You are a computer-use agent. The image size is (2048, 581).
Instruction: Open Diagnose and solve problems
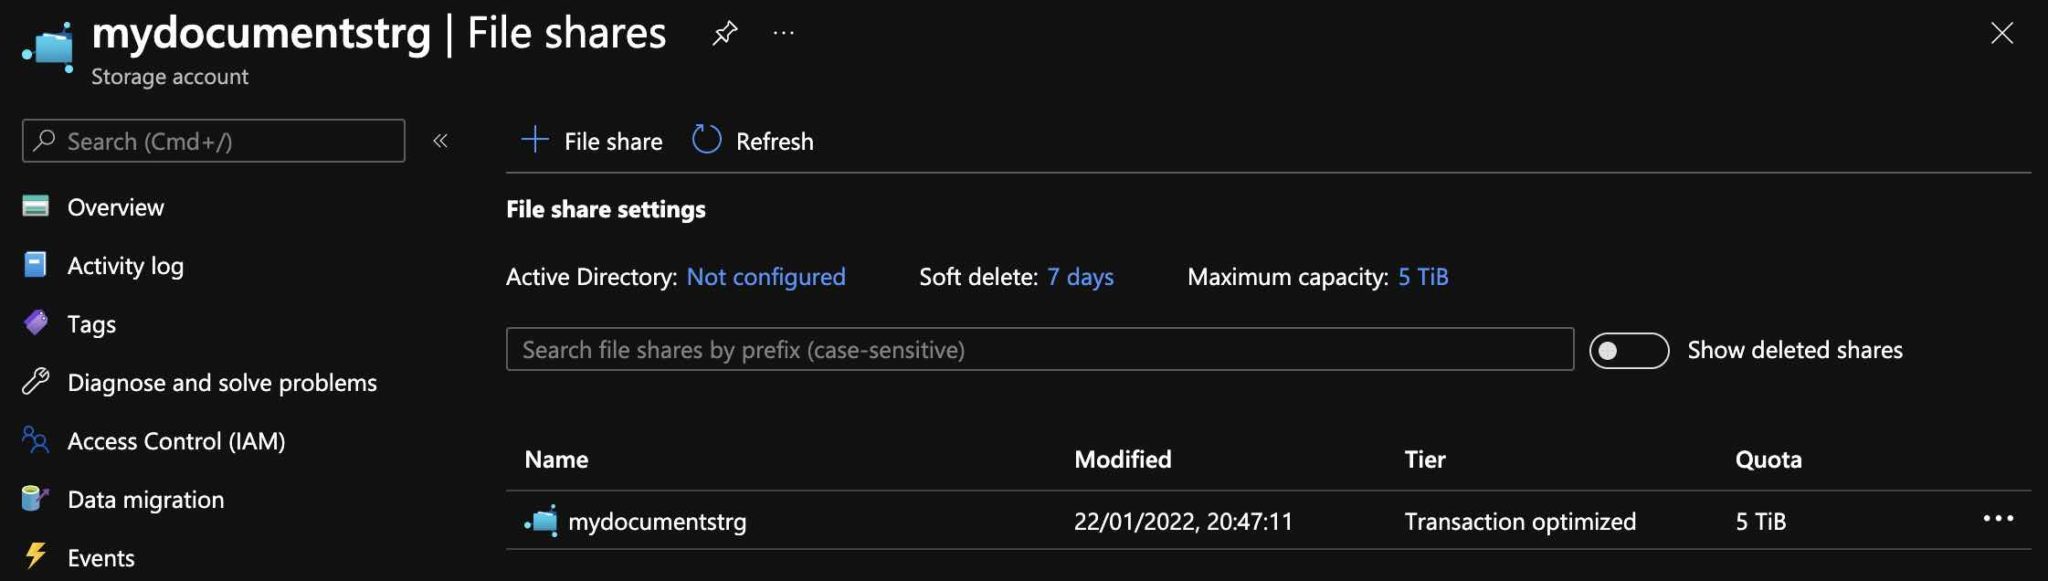222,382
